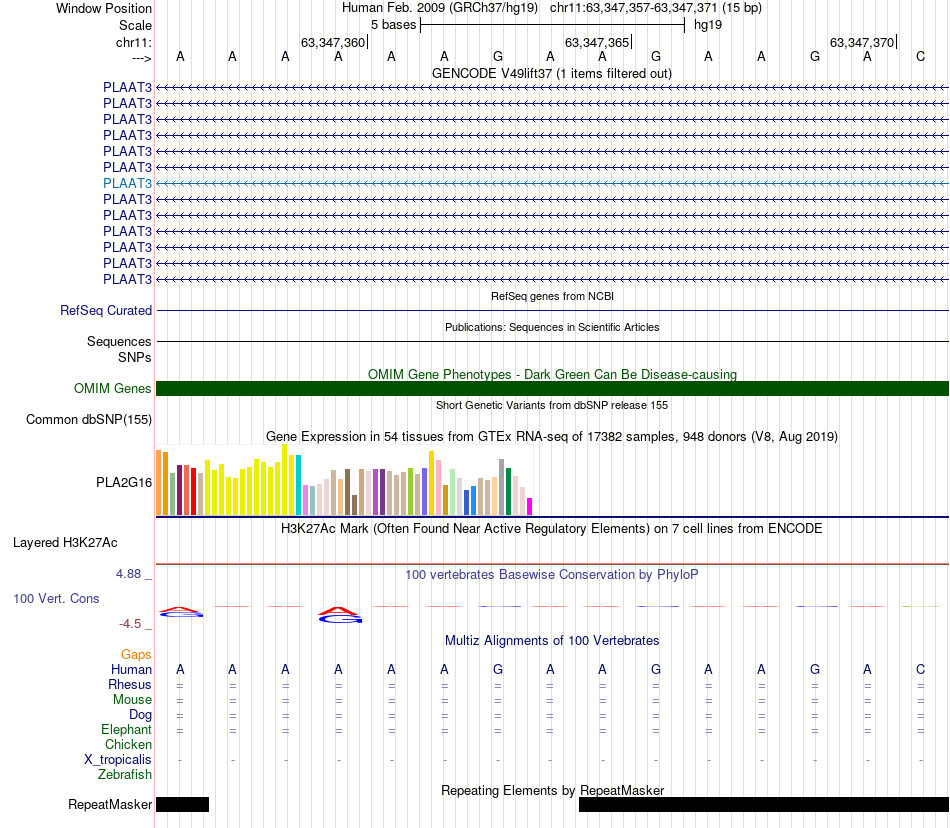Image resolution: width=950 pixels, height=828 pixels.
Task: Click the dark green OMIM gene bar
Action: (552, 388)
